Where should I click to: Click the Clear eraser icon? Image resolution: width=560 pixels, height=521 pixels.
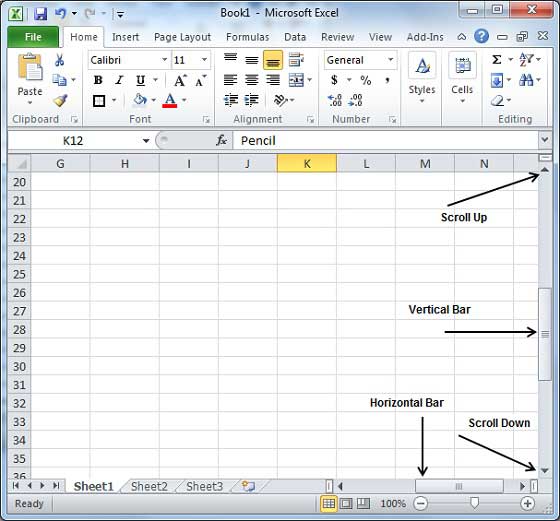tap(497, 101)
